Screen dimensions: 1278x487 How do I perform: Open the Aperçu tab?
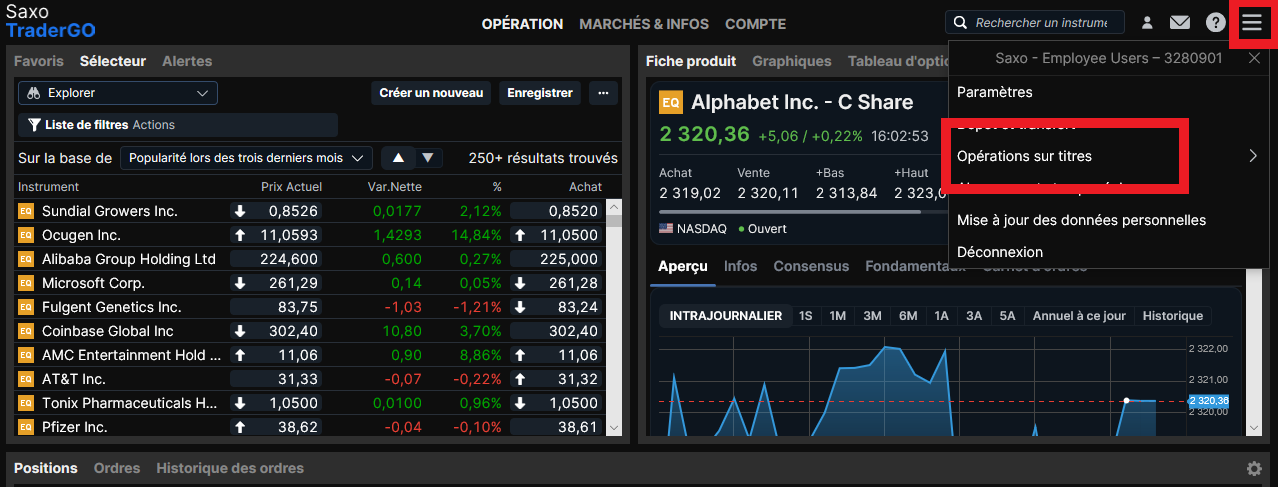coord(683,266)
